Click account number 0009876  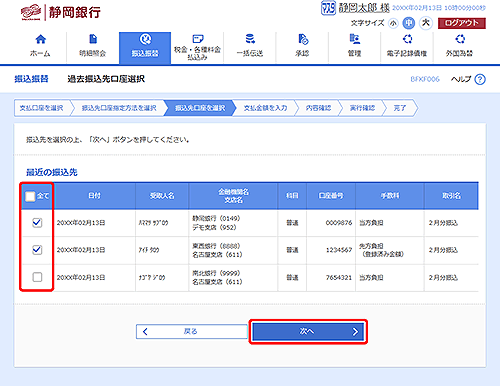click(x=339, y=223)
